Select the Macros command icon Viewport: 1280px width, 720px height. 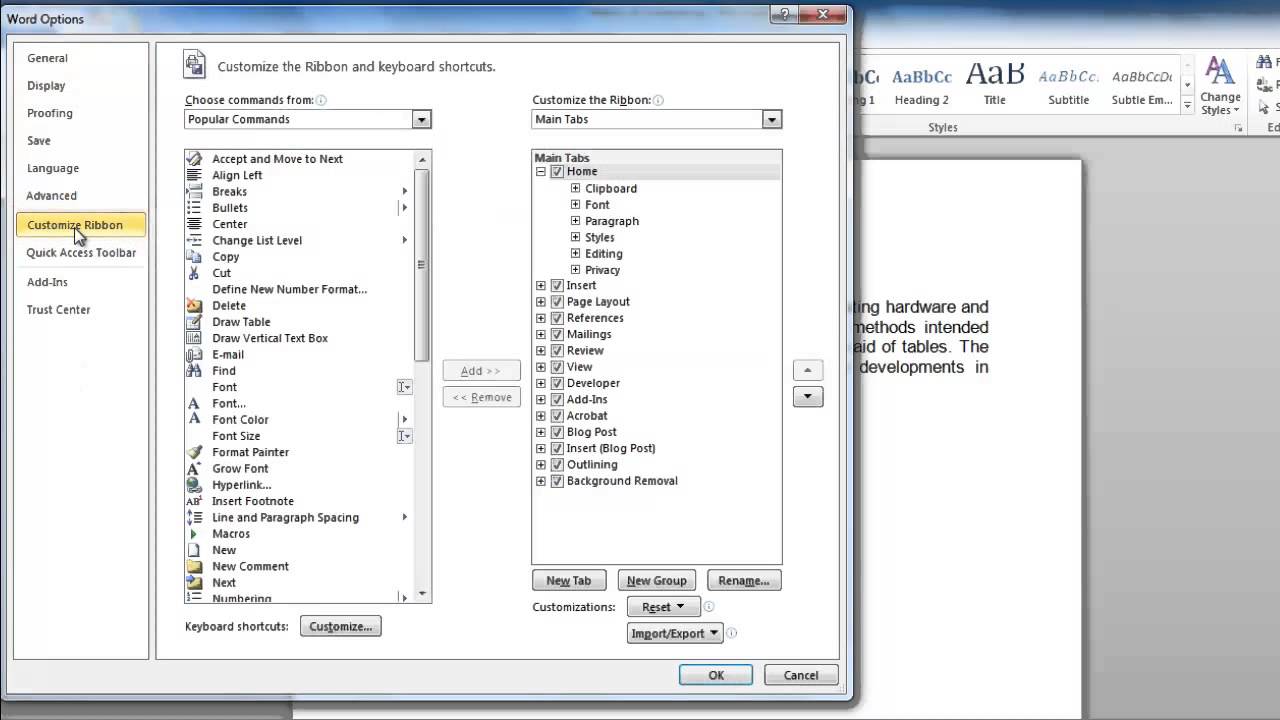coord(194,534)
